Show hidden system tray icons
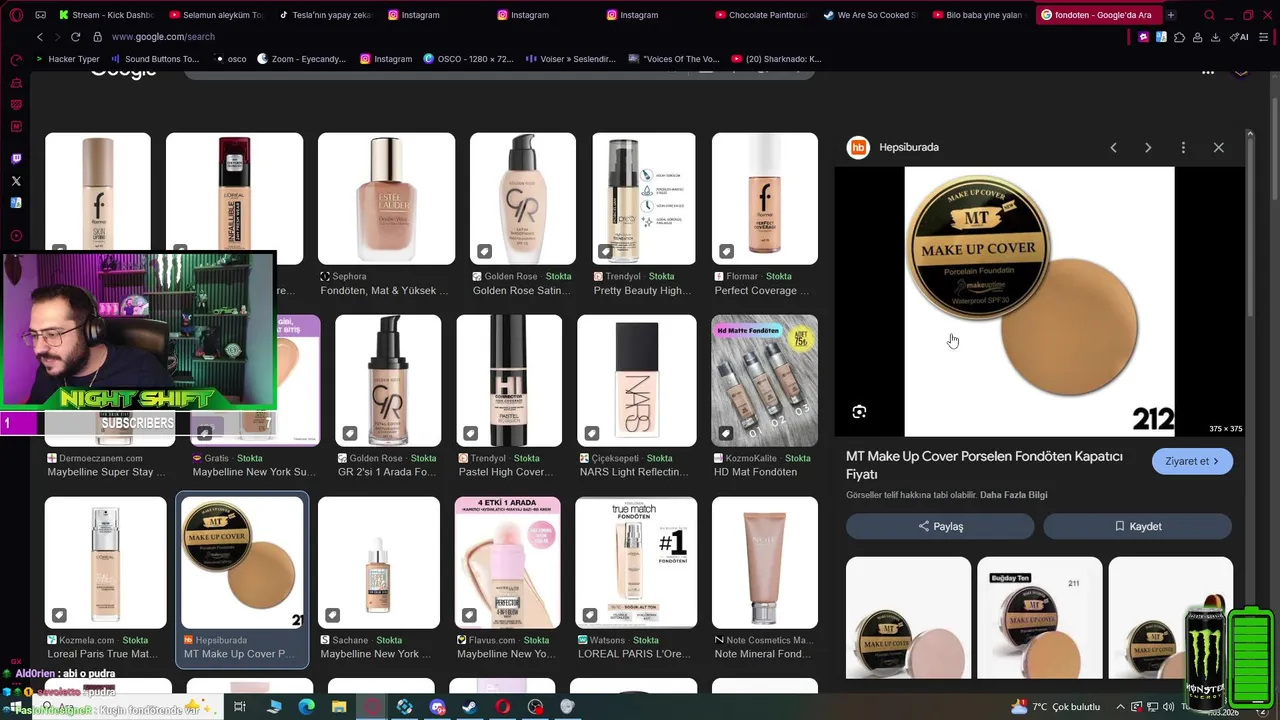Image resolution: width=1280 pixels, height=720 pixels. [x=1120, y=707]
